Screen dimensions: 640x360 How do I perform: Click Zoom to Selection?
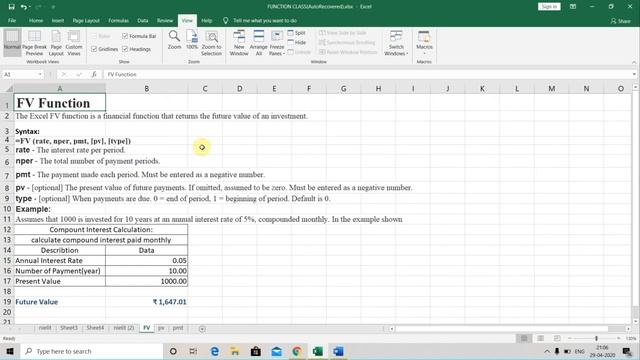pos(211,43)
